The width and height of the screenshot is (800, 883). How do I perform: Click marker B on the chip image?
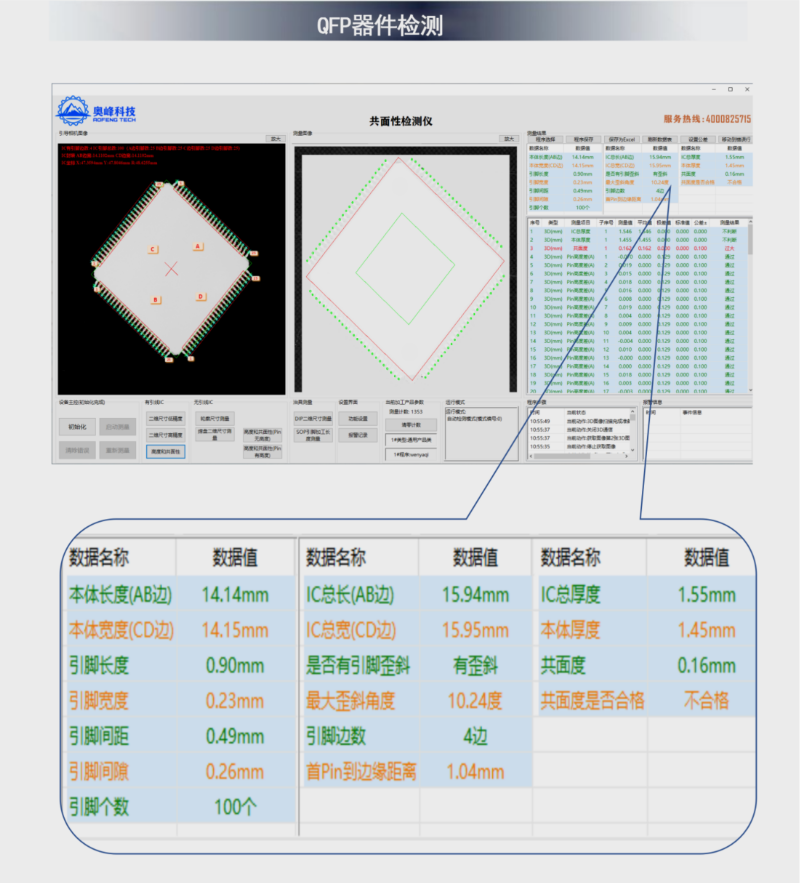click(155, 299)
